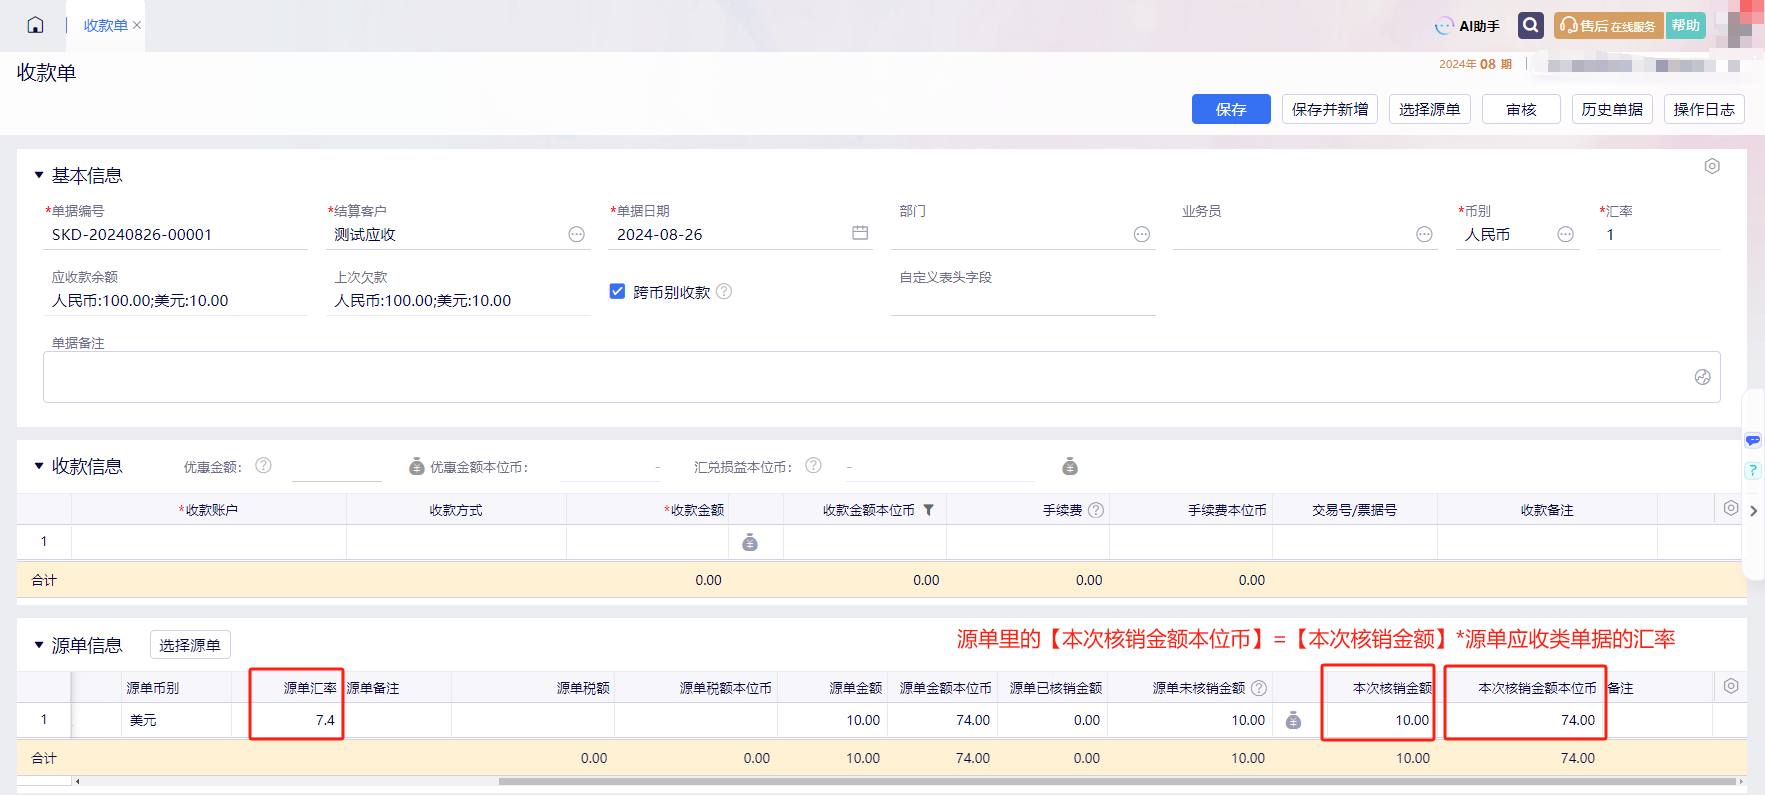
Task: Click 本次核销金额本位币 cell 74.00
Action: click(x=1525, y=720)
